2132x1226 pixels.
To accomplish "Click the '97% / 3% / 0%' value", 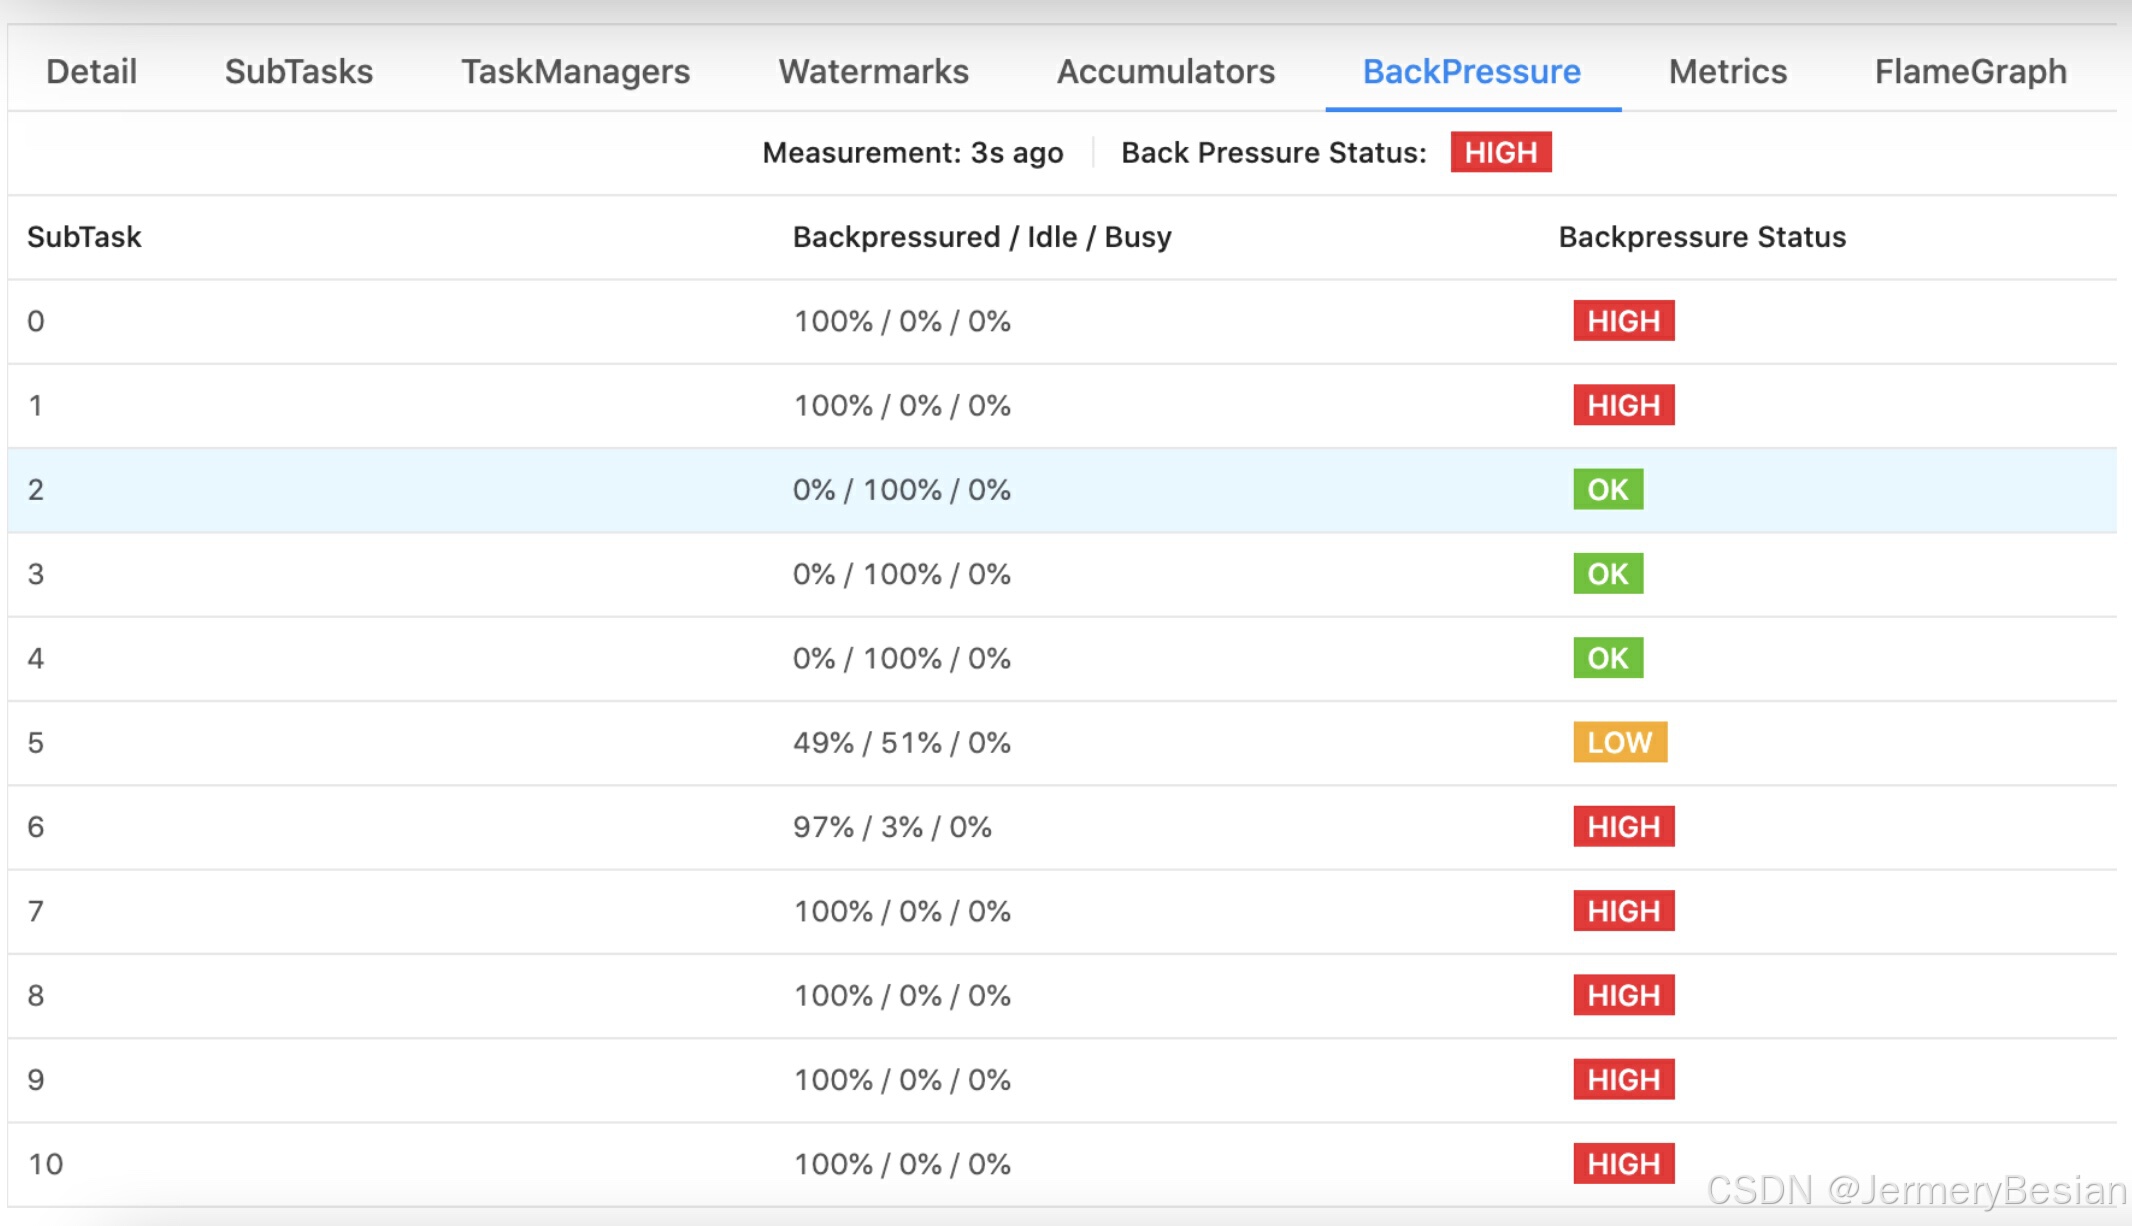I will [x=892, y=827].
